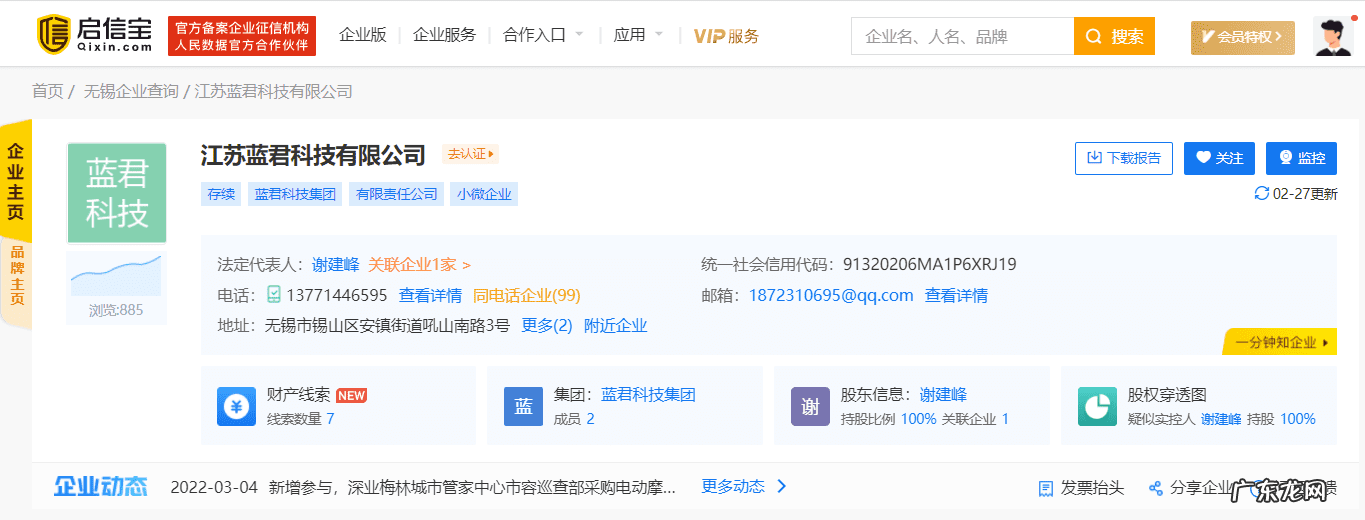Click 查看详情 next to email
1365x520 pixels.
tap(956, 295)
